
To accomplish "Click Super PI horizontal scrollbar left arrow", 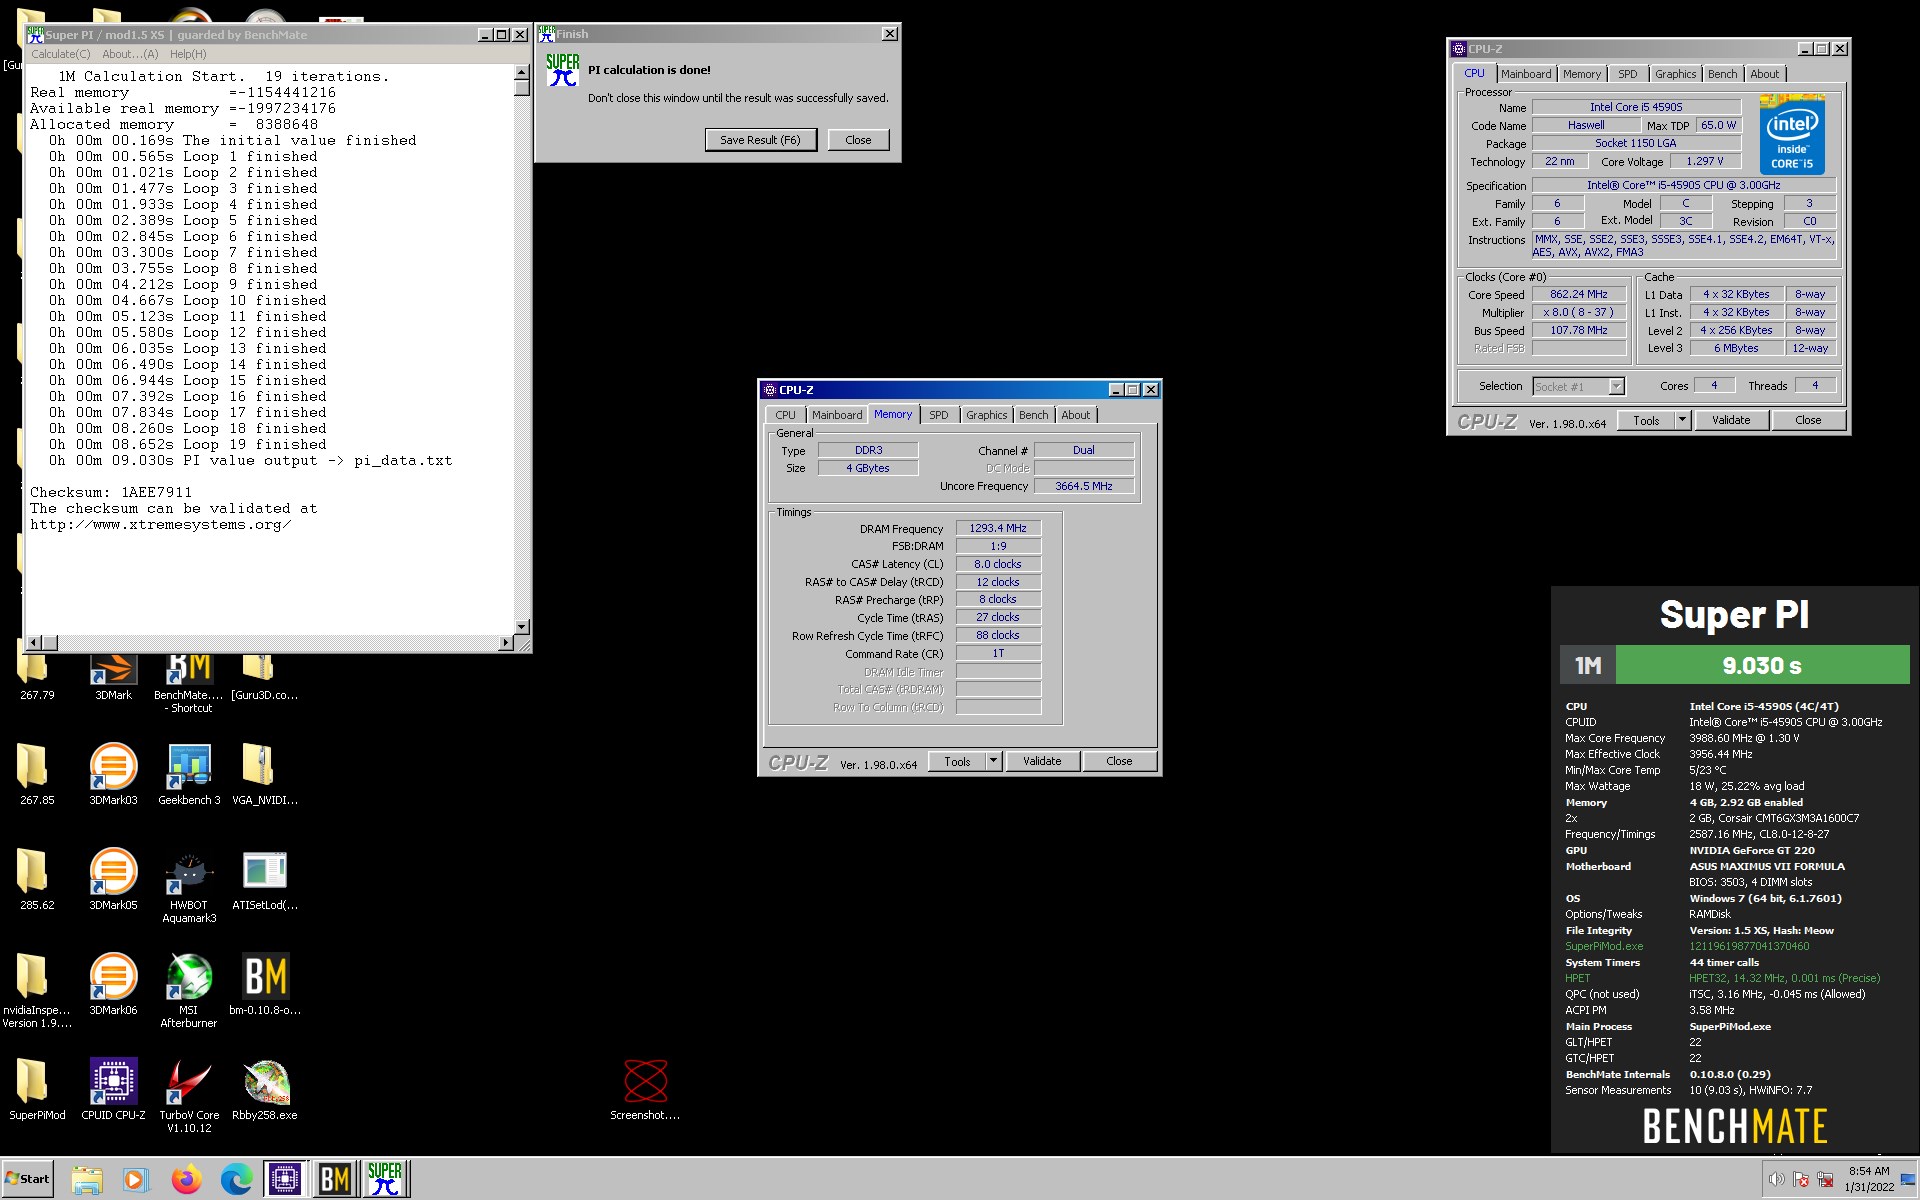I will click(35, 643).
